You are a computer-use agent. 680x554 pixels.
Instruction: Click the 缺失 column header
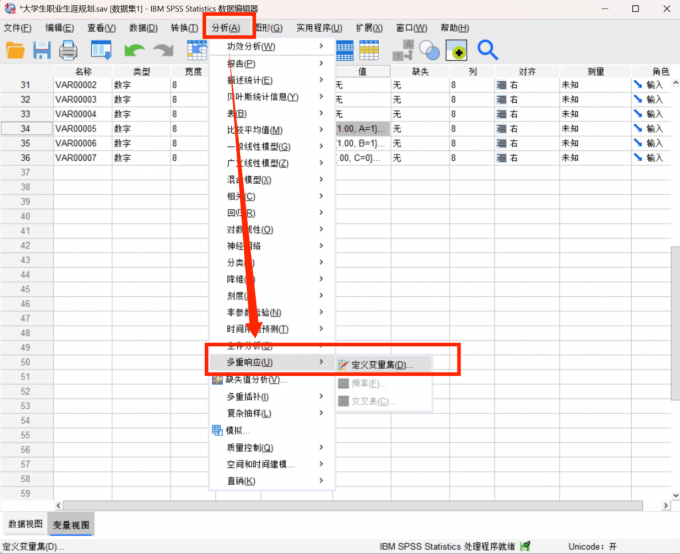click(x=420, y=71)
